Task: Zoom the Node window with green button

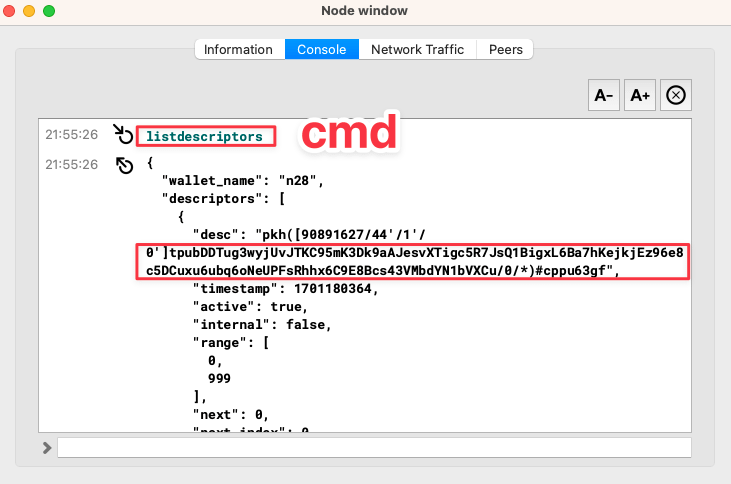Action: [x=49, y=11]
